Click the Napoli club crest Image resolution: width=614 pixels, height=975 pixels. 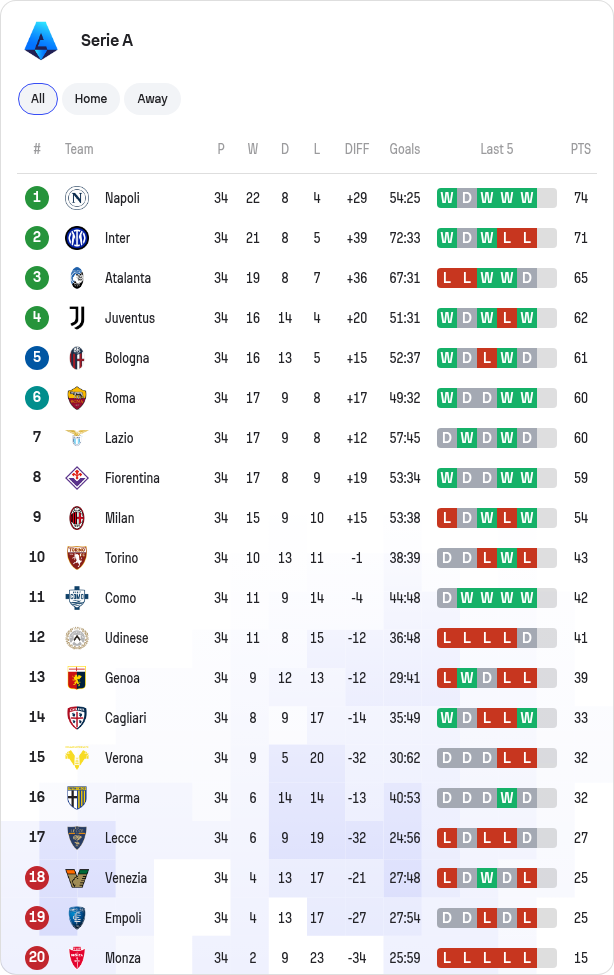point(77,198)
